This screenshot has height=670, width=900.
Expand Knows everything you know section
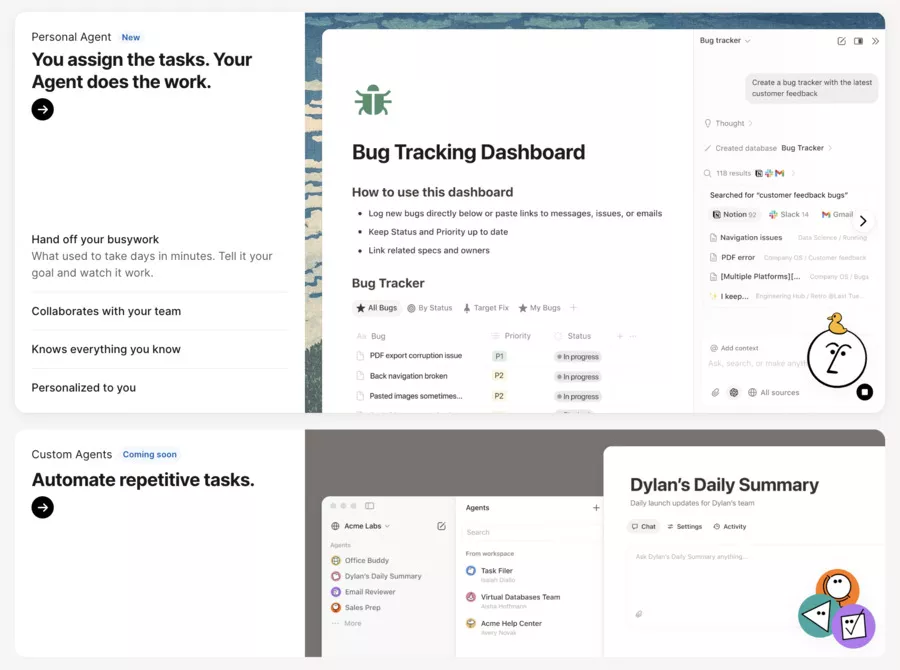(160, 349)
